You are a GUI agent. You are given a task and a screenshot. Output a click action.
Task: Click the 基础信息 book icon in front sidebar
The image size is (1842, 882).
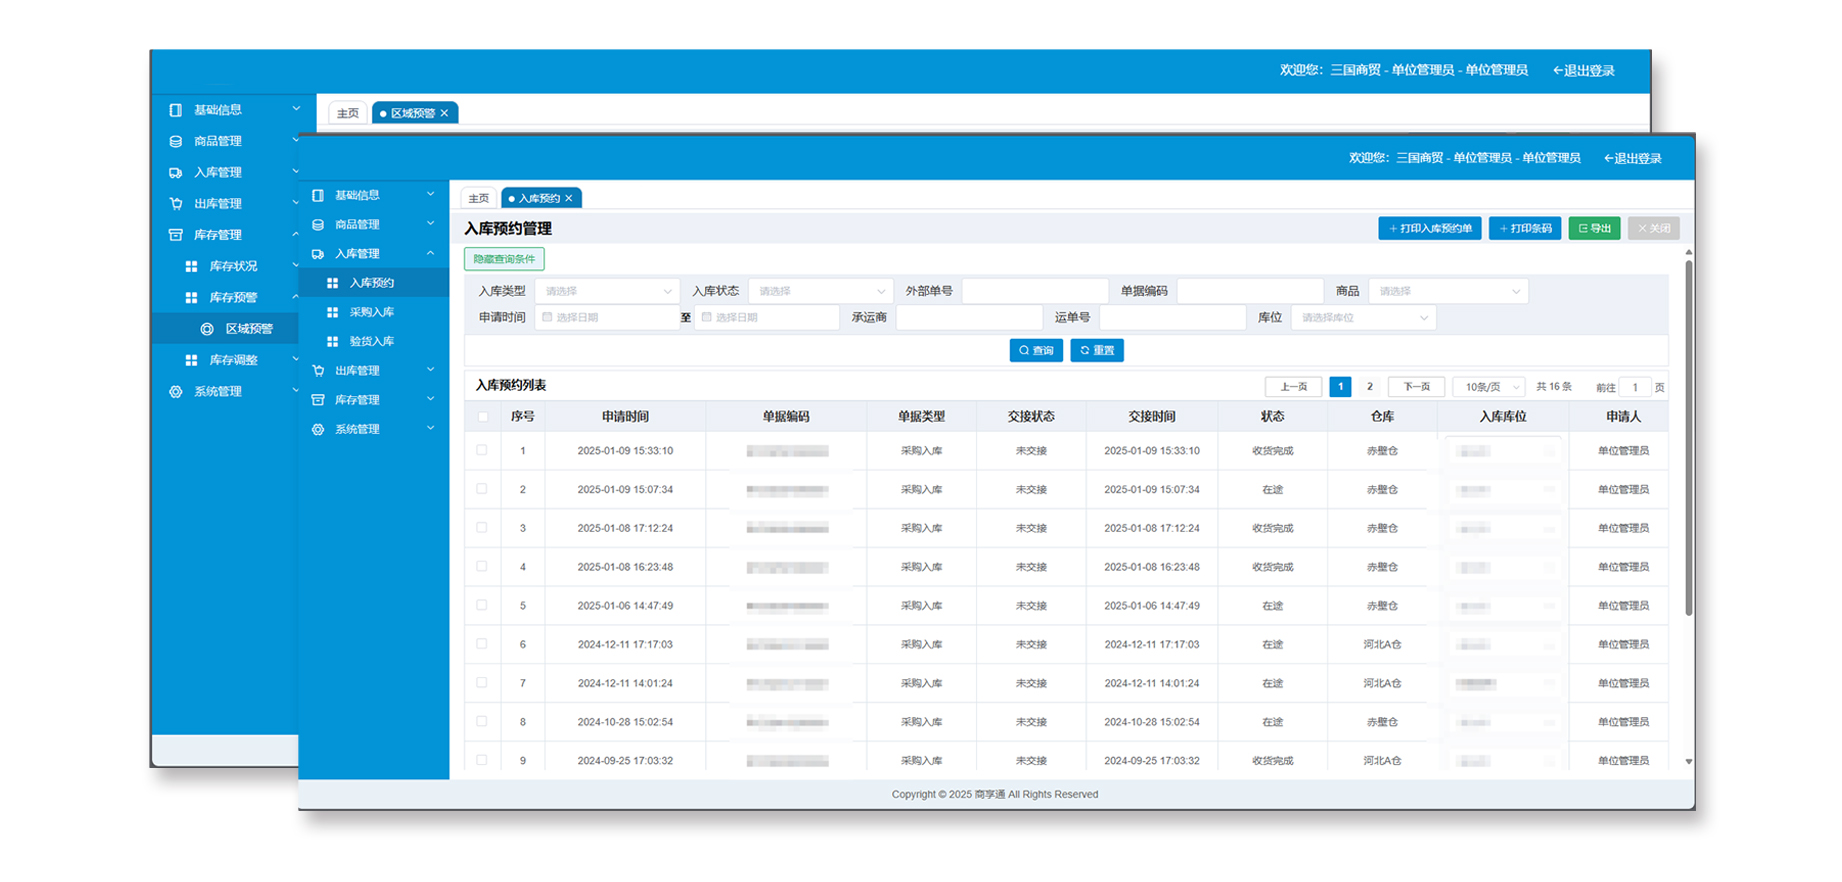point(318,196)
